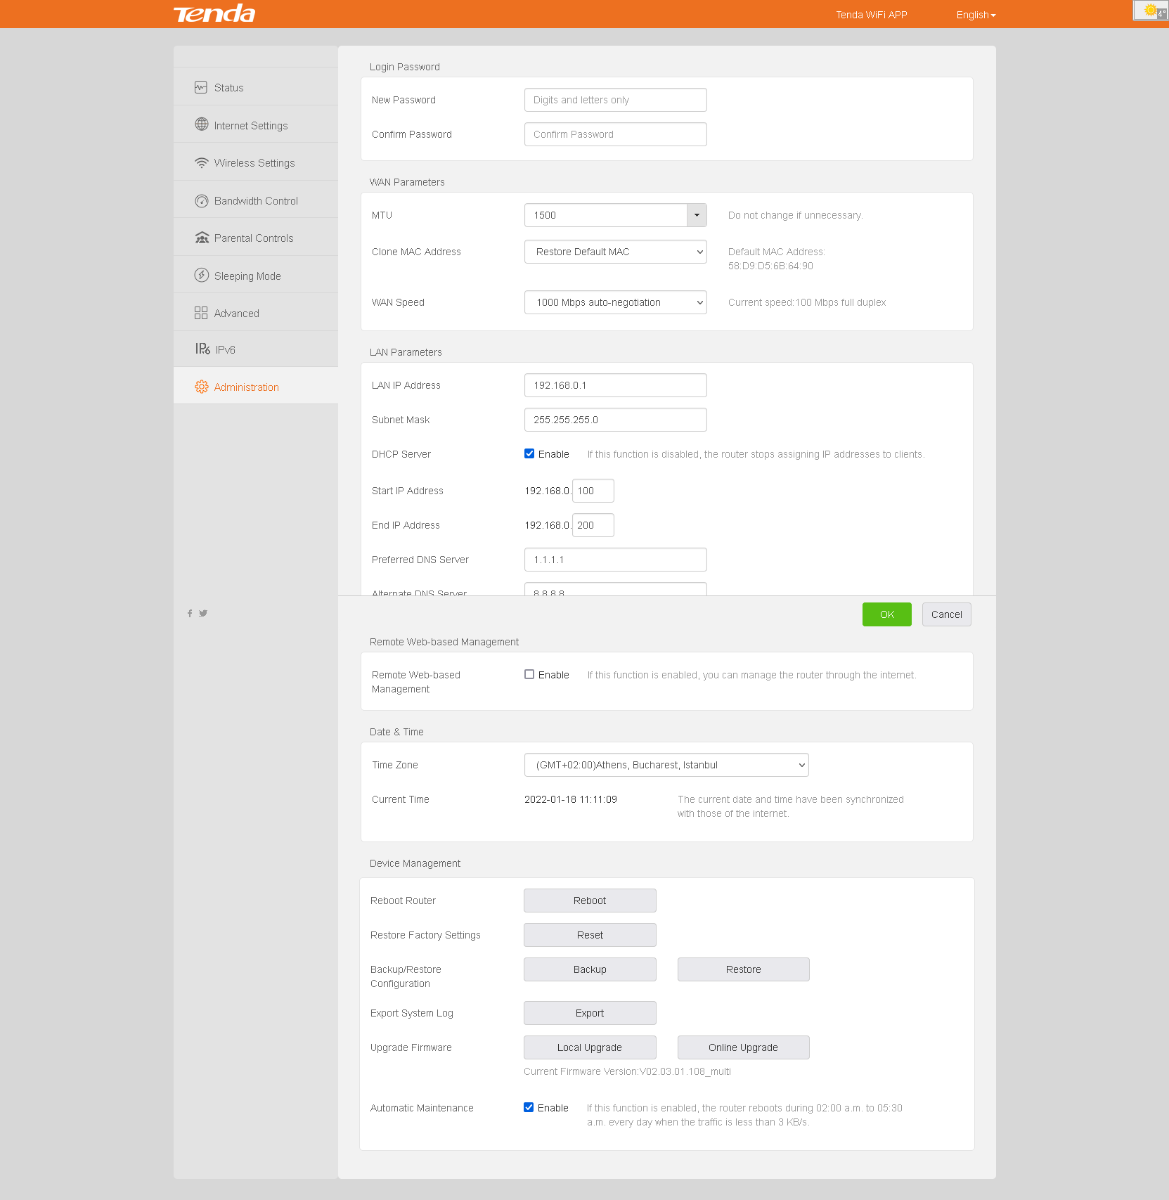Click the Online Upgrade button
The image size is (1169, 1200).
743,1047
